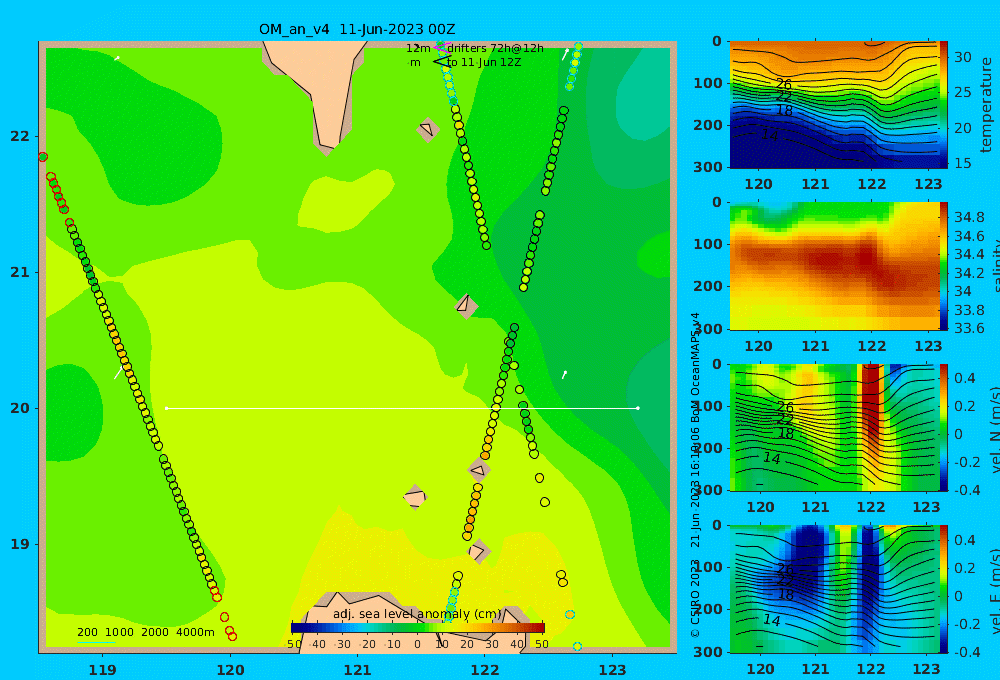The height and width of the screenshot is (680, 1000).
Task: Click the 'vel. E (m/s)' axis label
Action: [994, 591]
